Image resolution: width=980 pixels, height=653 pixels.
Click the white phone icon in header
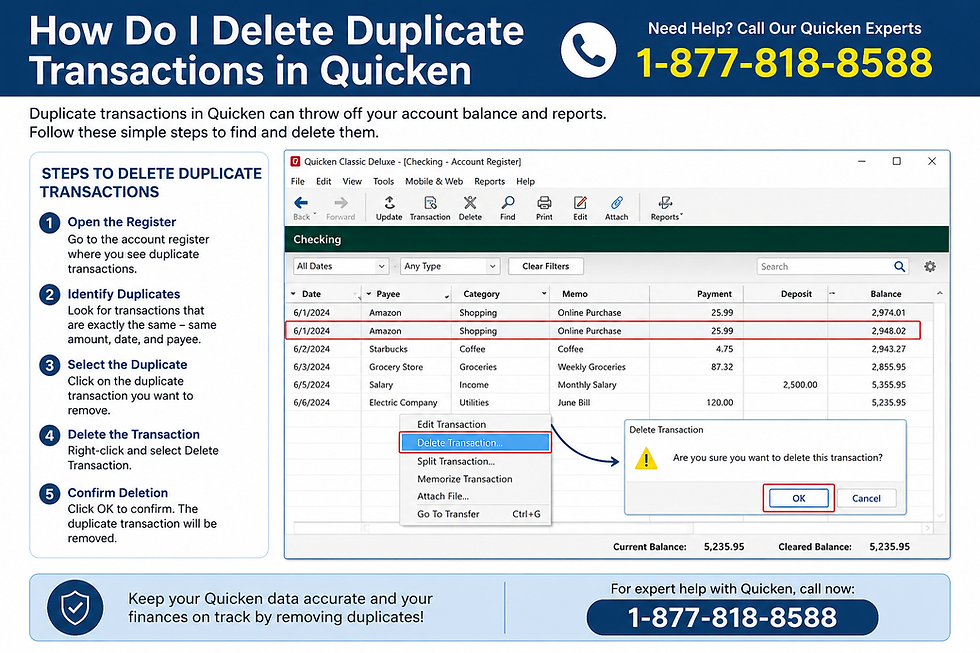click(588, 51)
